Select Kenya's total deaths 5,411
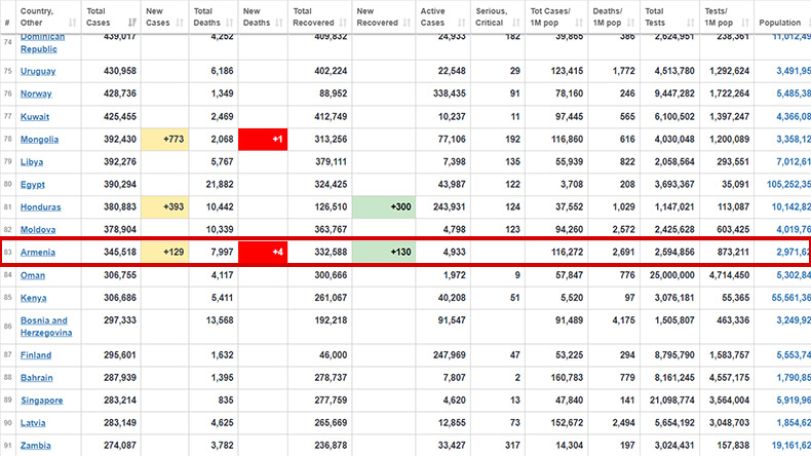Screen dimensions: 811x456 pos(222,298)
